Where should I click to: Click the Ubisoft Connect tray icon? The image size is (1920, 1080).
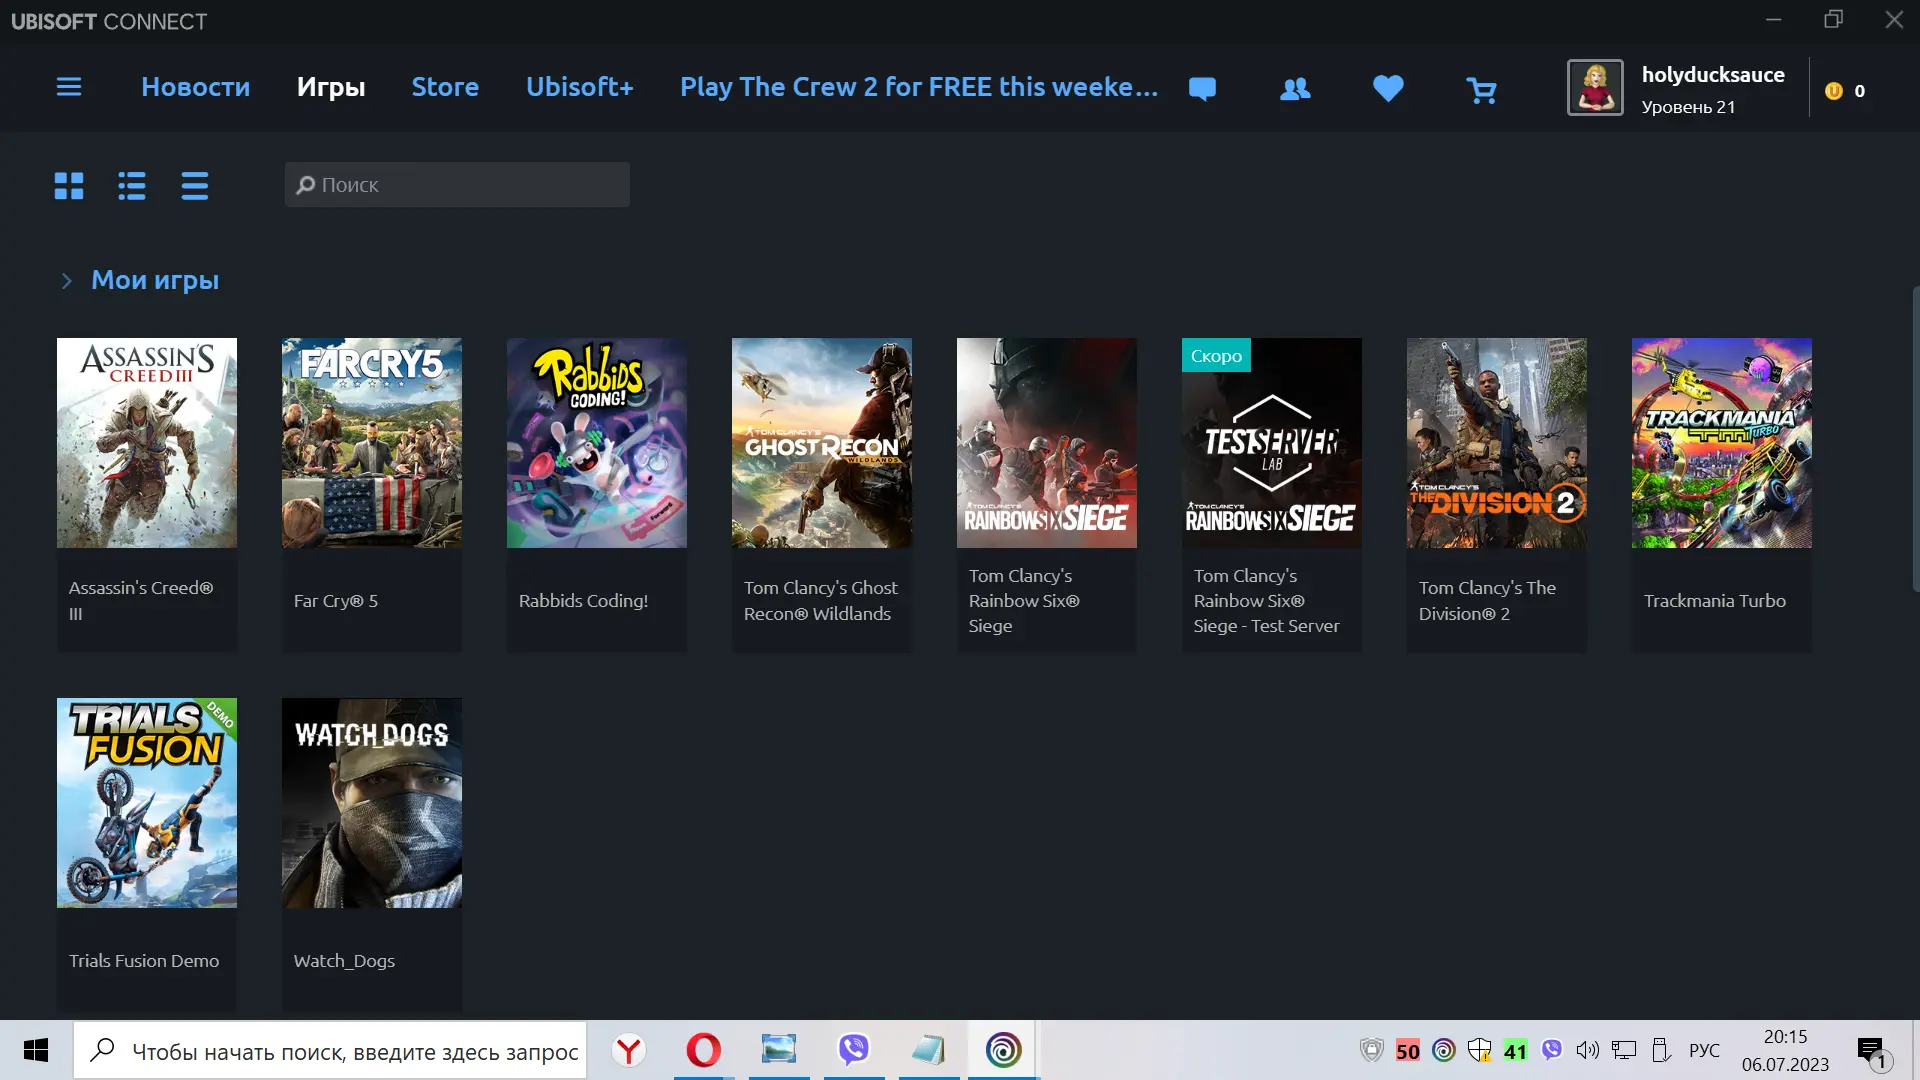tap(1444, 1050)
